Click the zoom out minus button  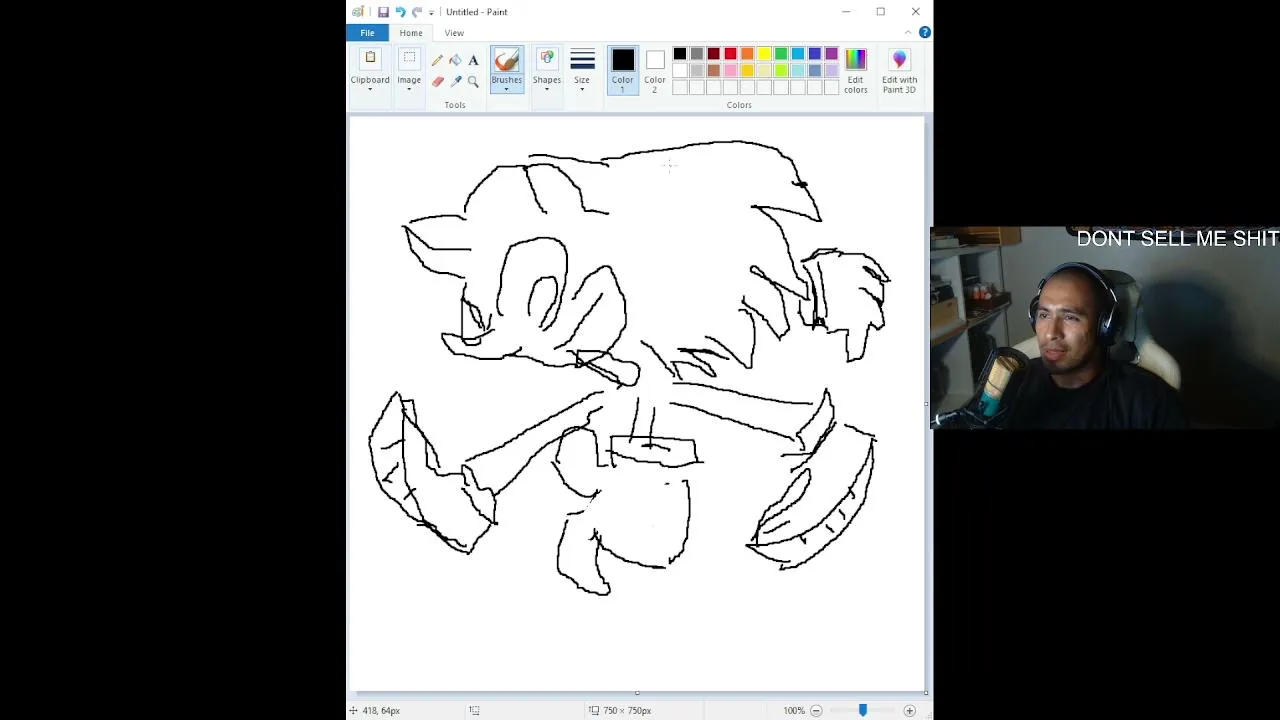coord(816,710)
